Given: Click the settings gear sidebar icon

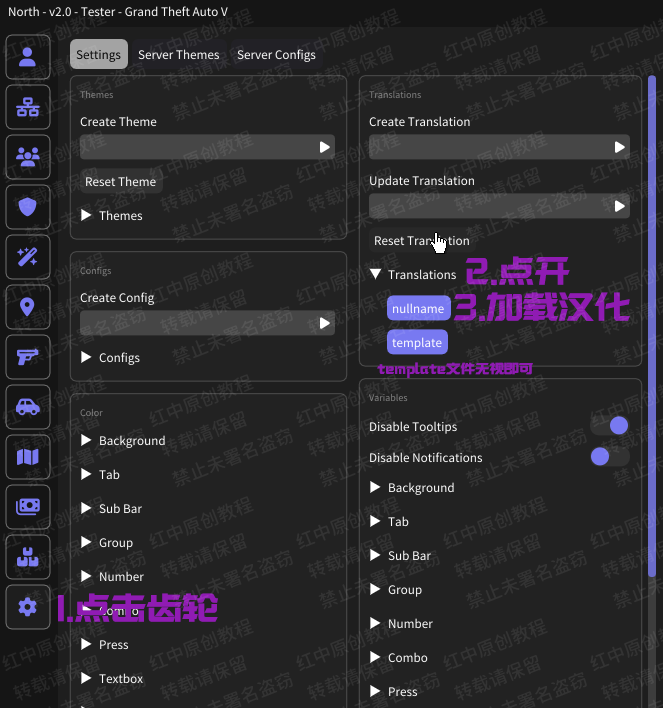Looking at the screenshot, I should tap(27, 606).
